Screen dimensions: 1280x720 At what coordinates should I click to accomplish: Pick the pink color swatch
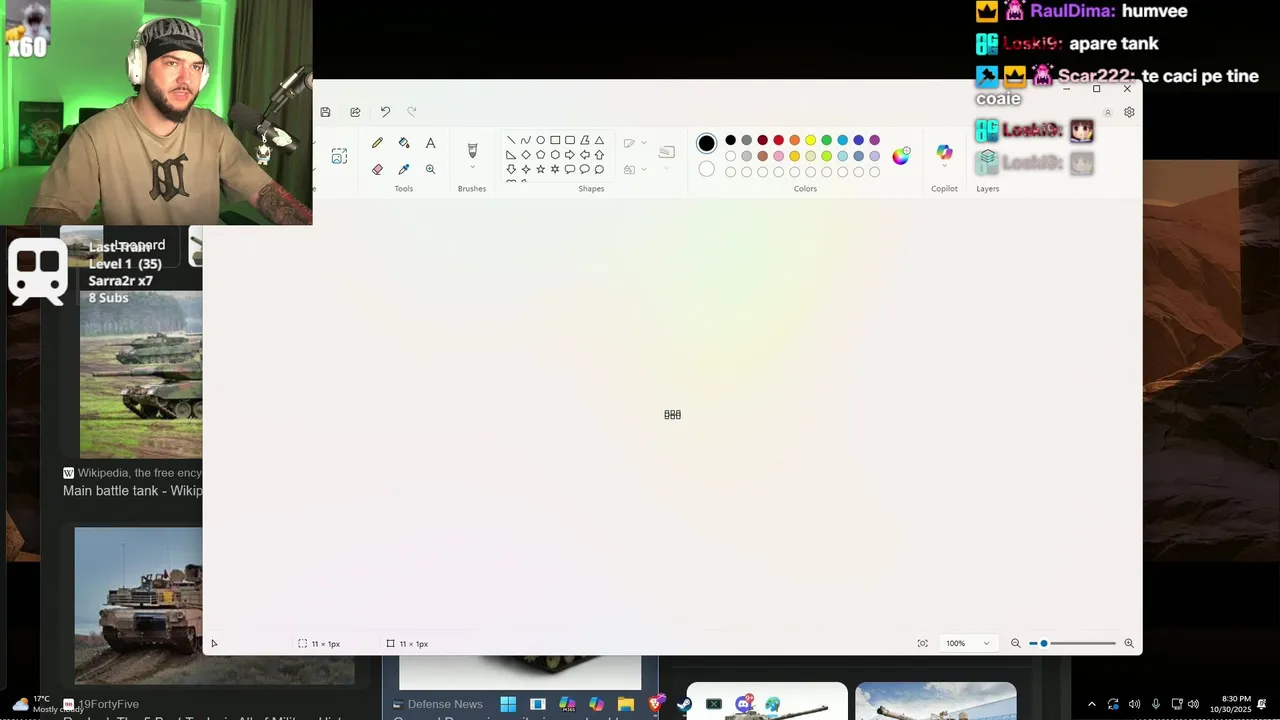pos(778,156)
